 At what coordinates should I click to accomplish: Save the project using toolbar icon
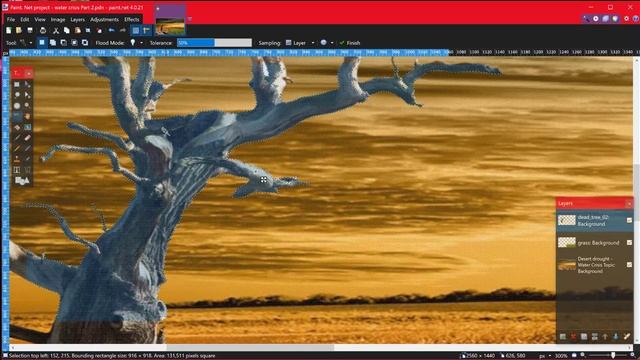point(30,31)
